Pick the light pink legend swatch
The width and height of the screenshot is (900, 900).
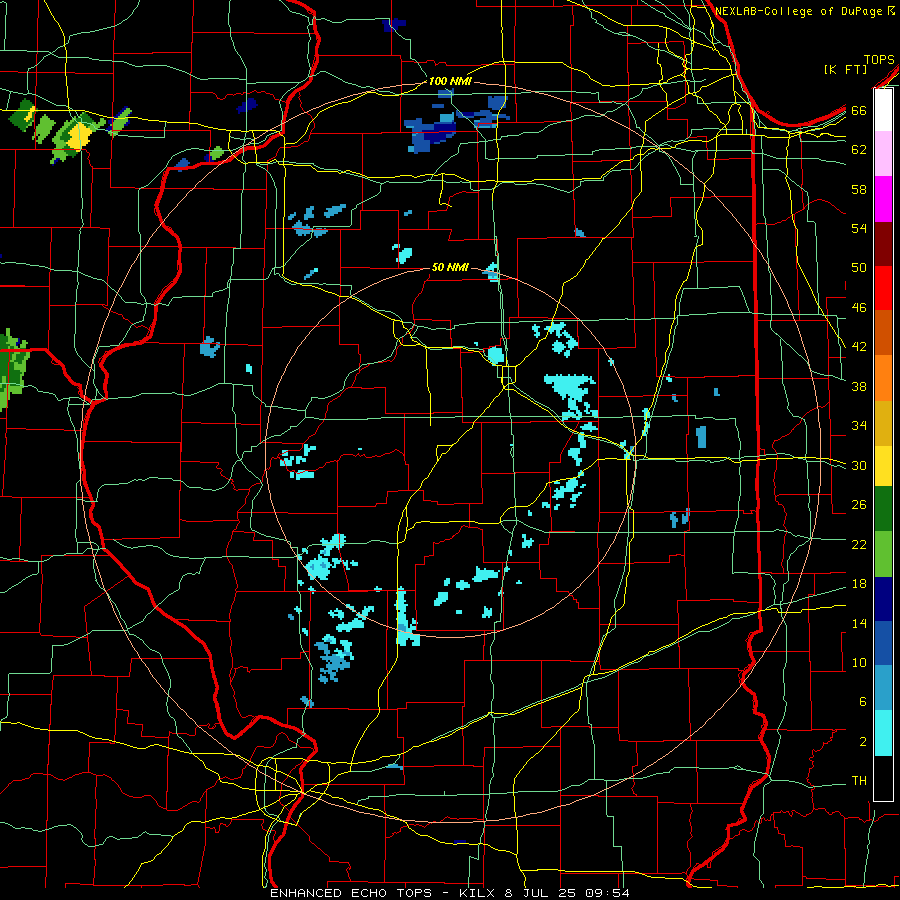click(883, 154)
